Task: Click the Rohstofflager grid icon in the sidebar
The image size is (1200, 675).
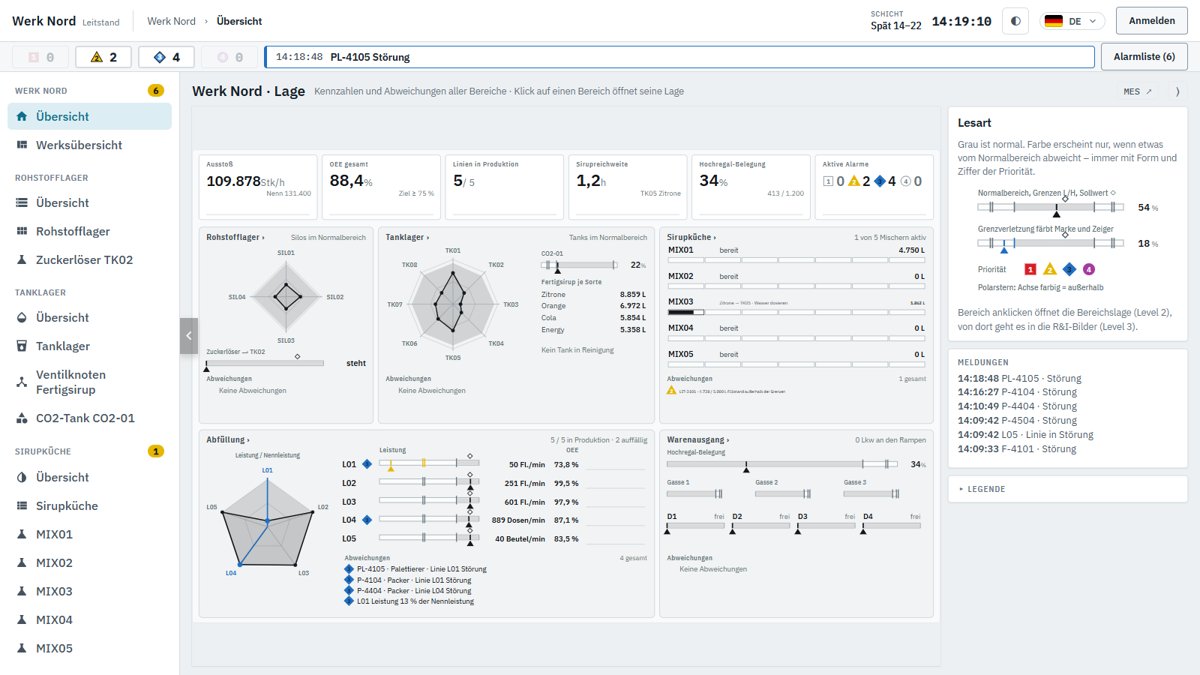Action: pyautogui.click(x=22, y=231)
